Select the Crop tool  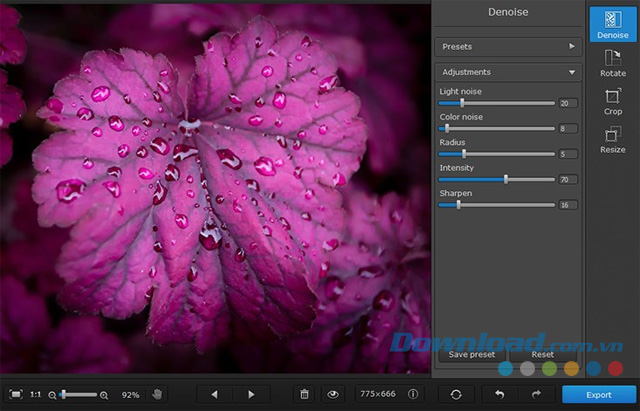[613, 100]
